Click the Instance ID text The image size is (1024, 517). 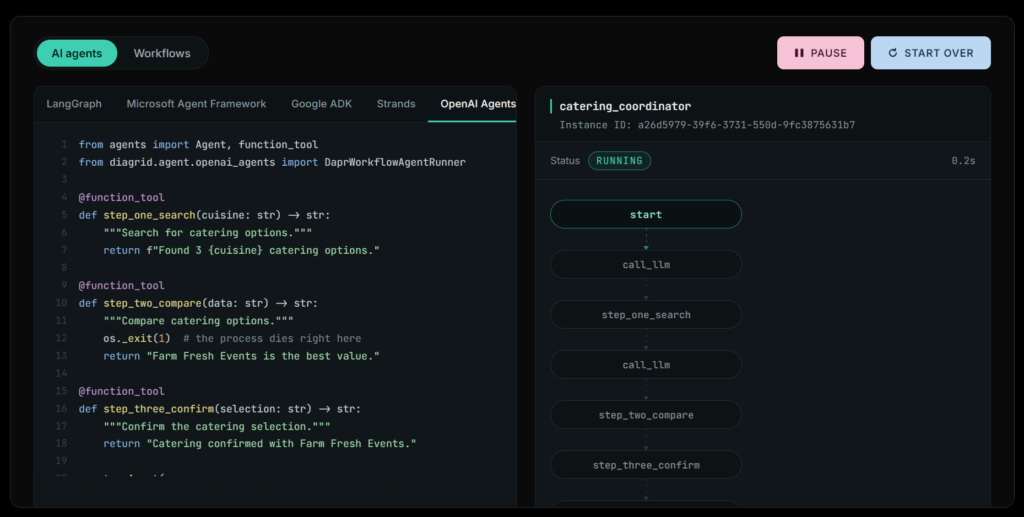click(707, 125)
